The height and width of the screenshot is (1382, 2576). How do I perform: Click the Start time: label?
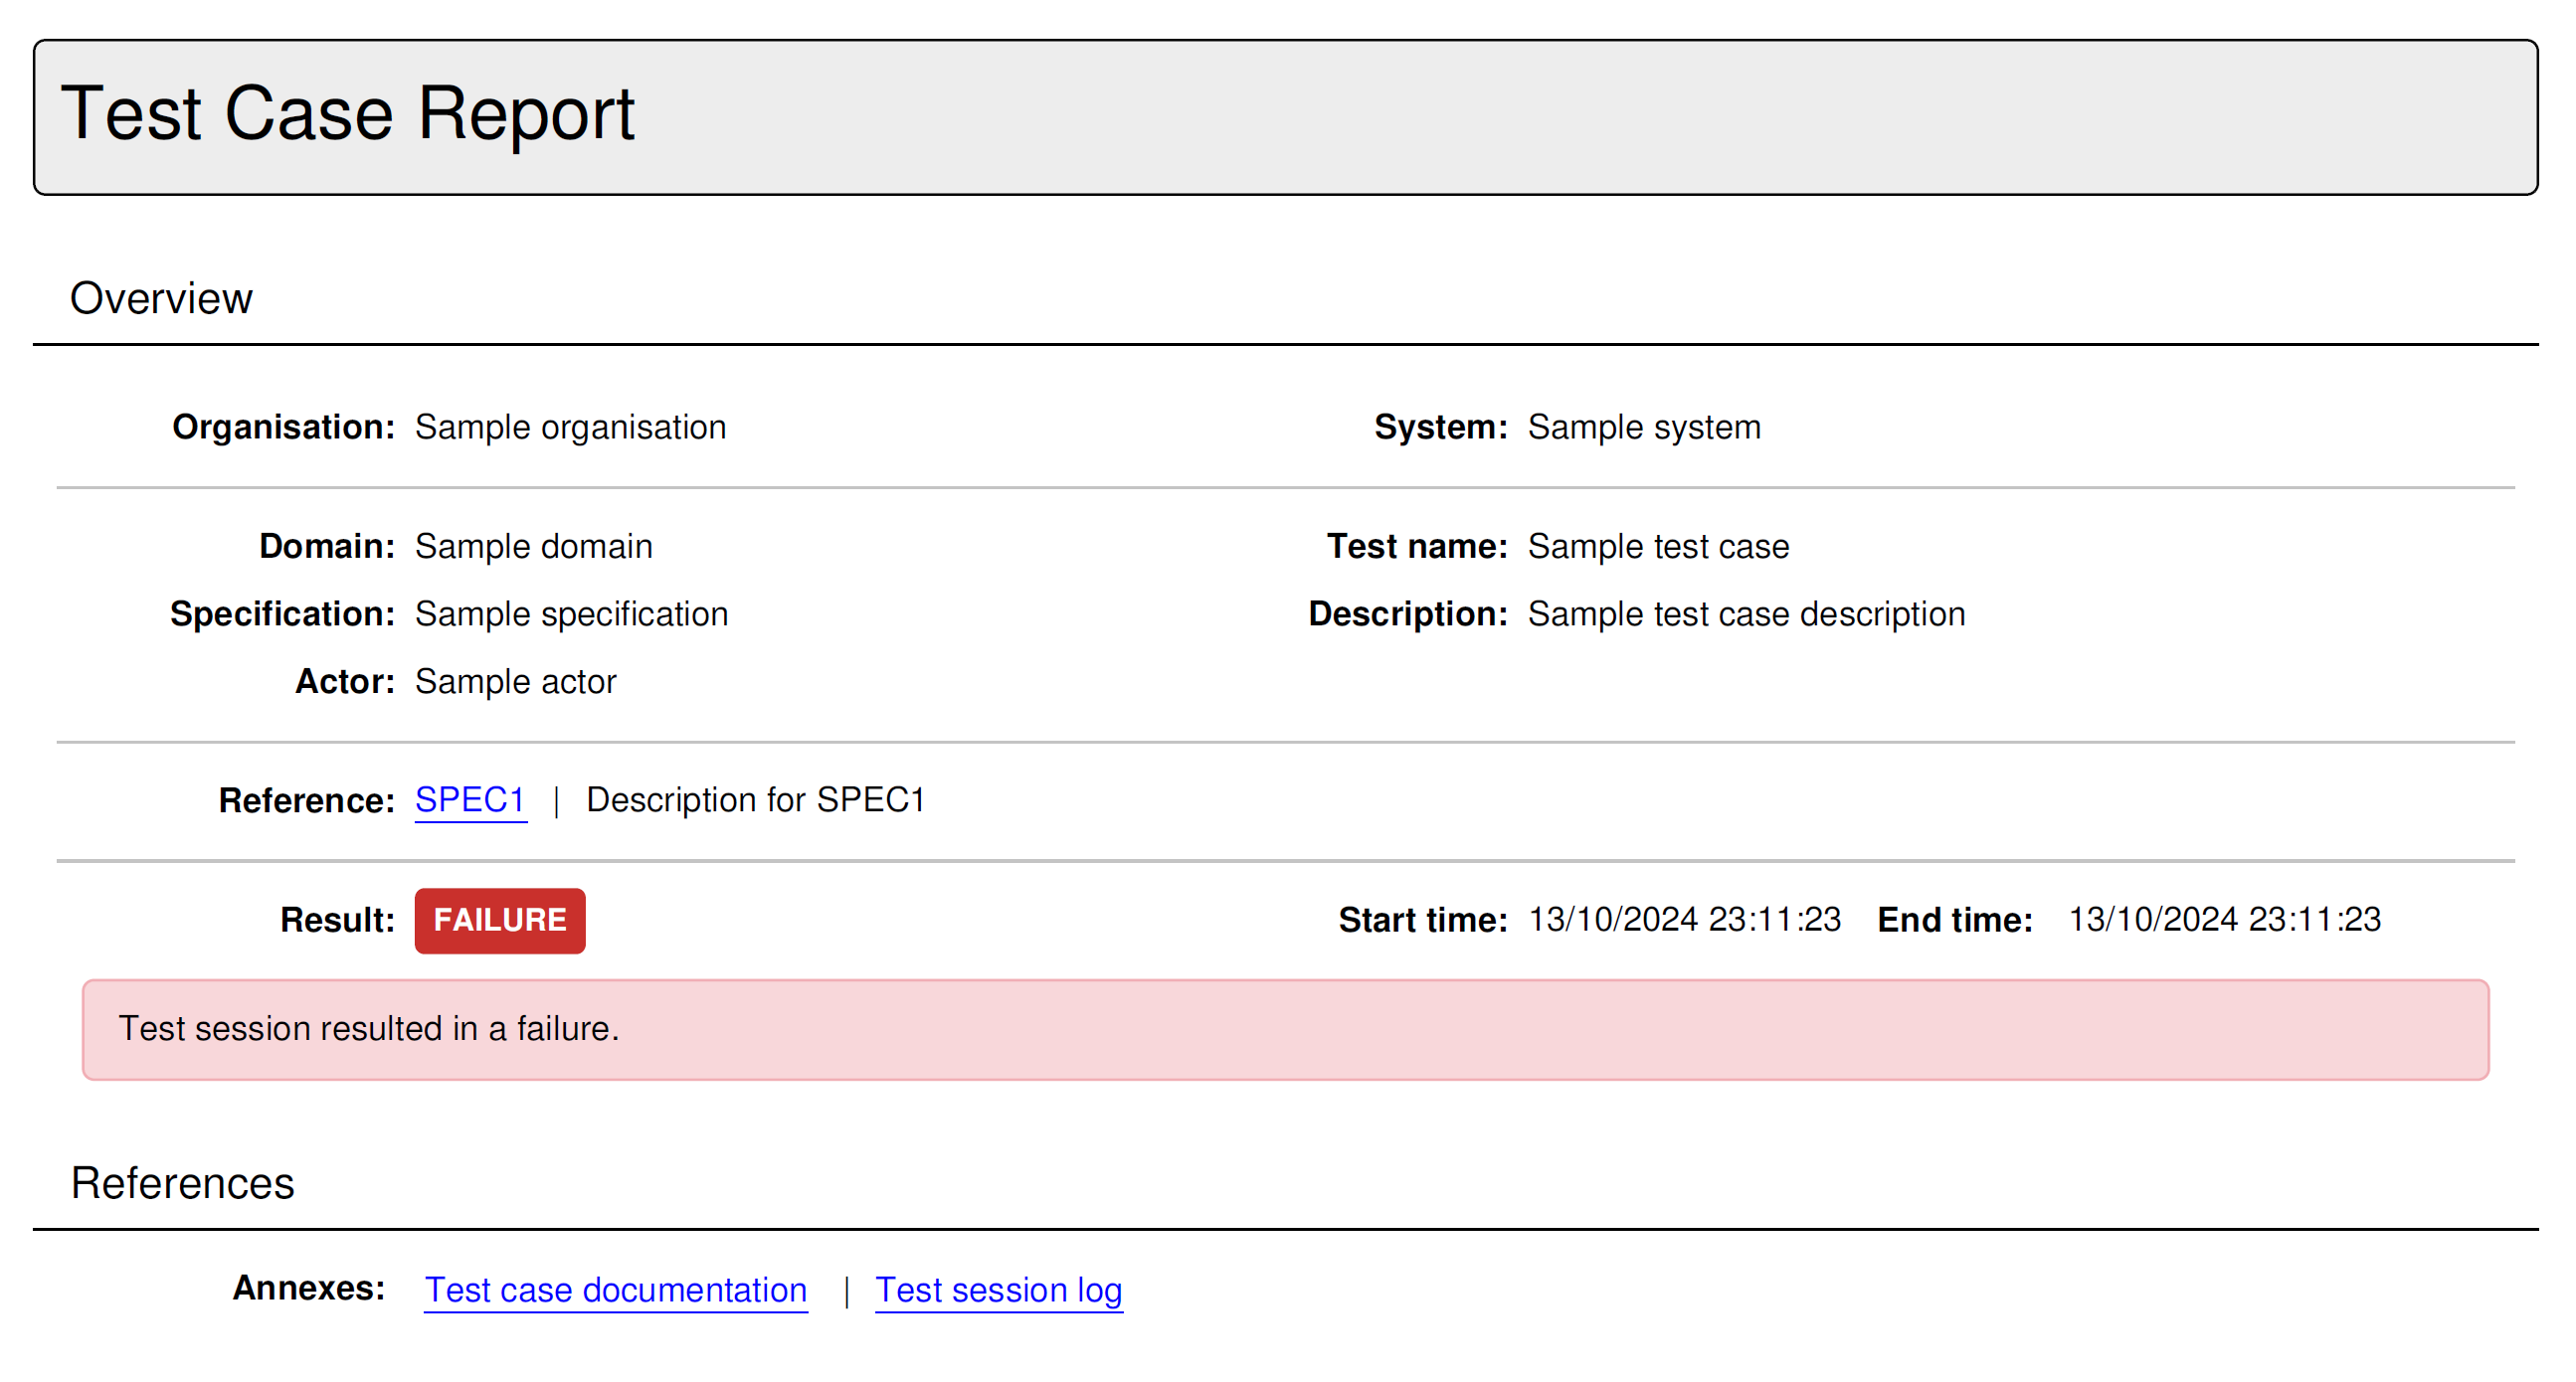[1423, 920]
